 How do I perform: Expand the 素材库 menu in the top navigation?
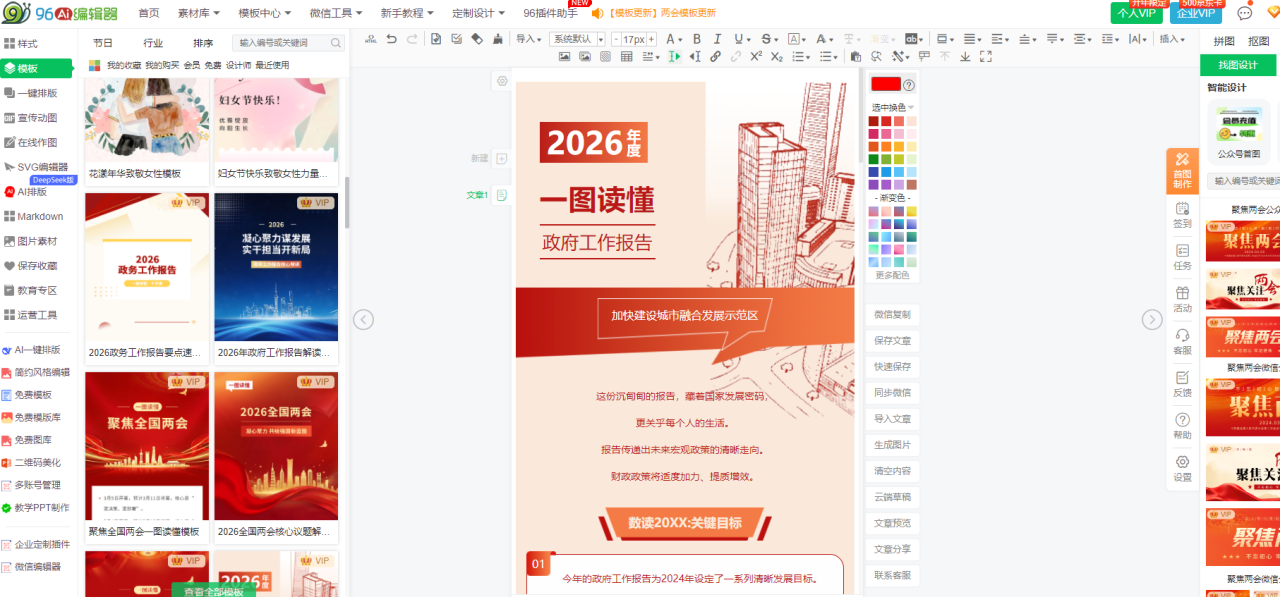pos(199,13)
